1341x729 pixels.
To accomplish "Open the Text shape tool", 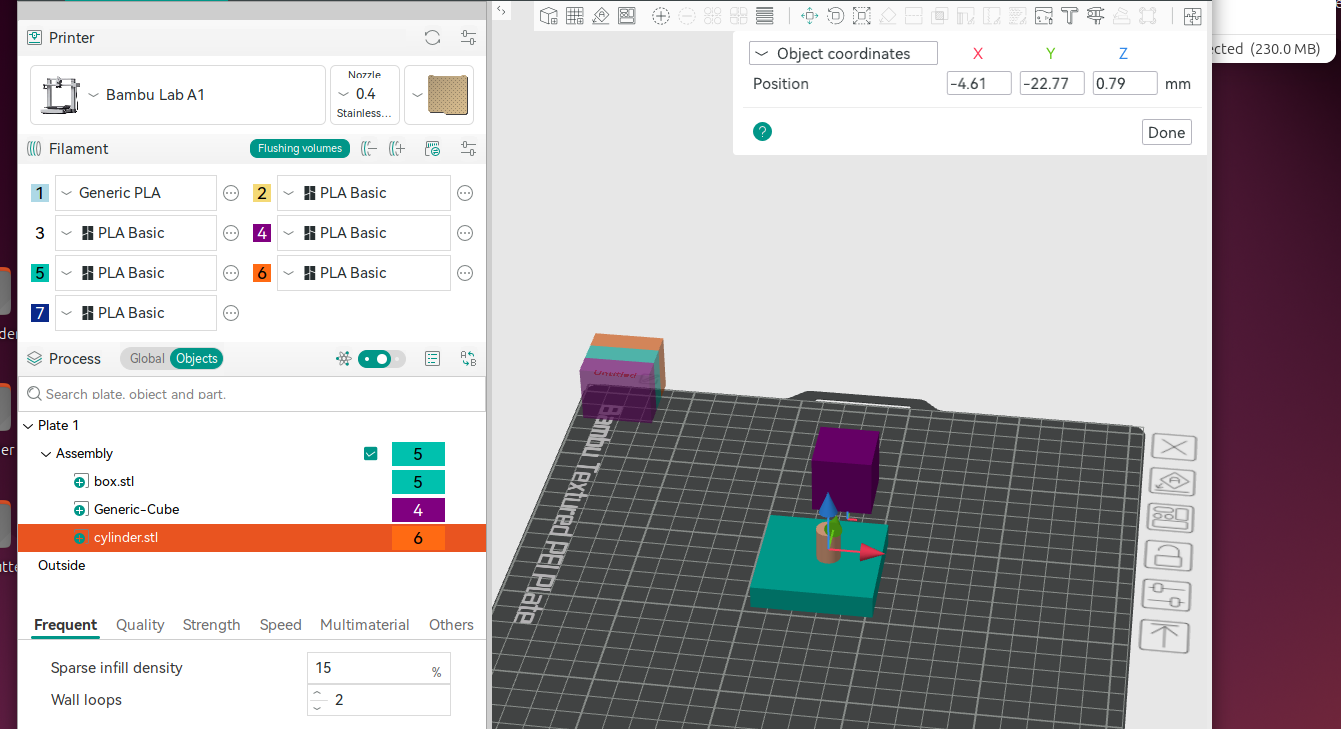I will point(1069,16).
